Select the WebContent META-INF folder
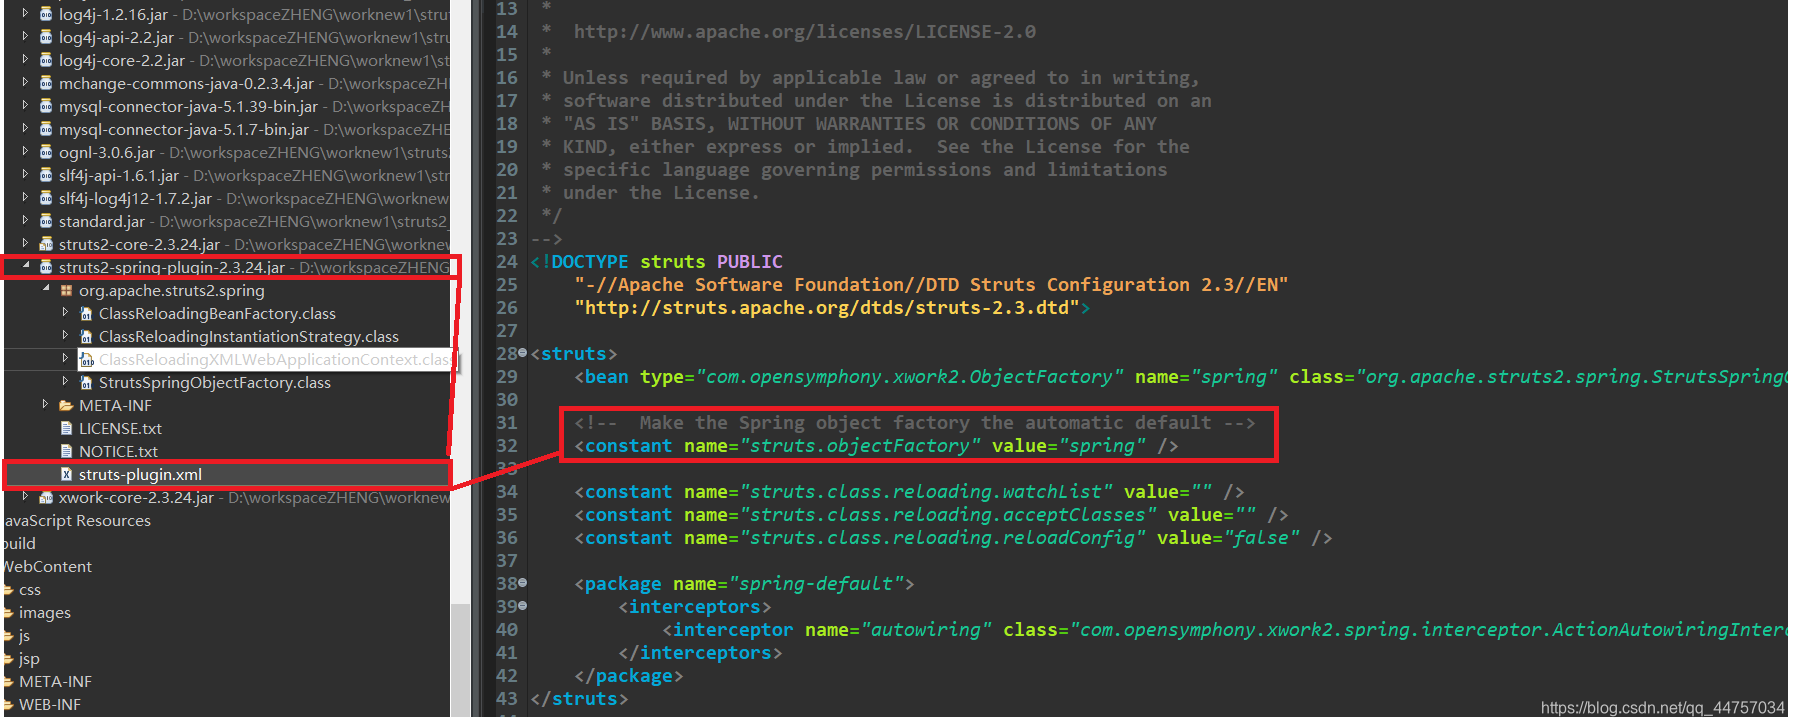The image size is (1795, 727). (x=55, y=681)
